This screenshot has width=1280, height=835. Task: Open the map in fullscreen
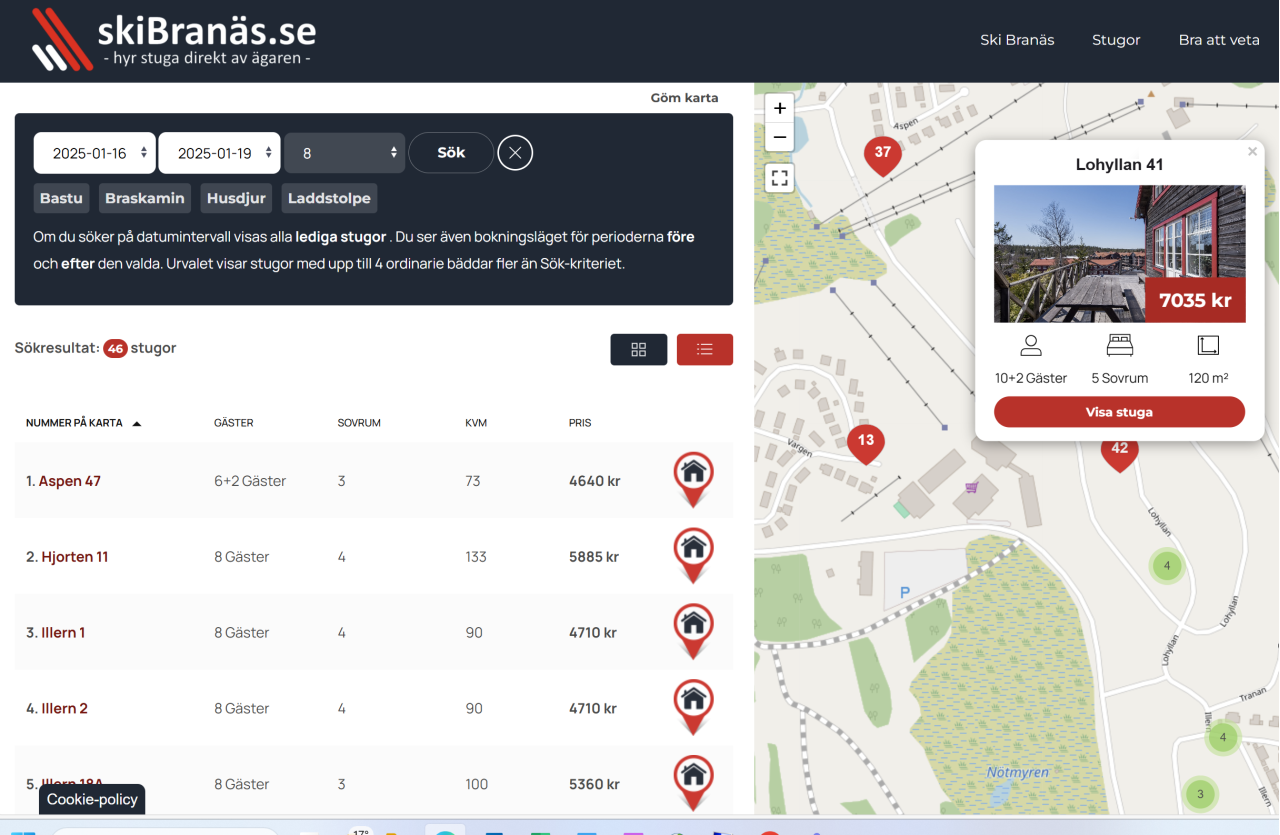(780, 179)
